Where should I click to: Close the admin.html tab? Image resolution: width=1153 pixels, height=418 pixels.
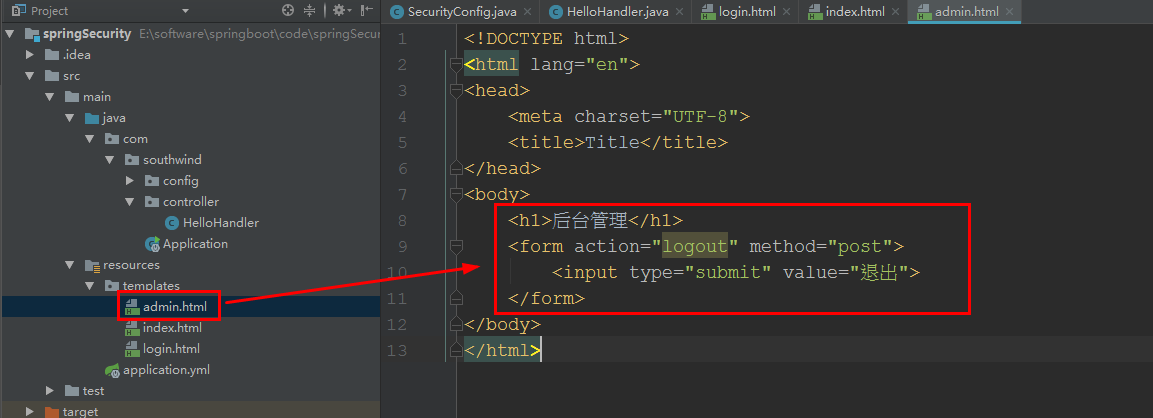(x=1010, y=12)
